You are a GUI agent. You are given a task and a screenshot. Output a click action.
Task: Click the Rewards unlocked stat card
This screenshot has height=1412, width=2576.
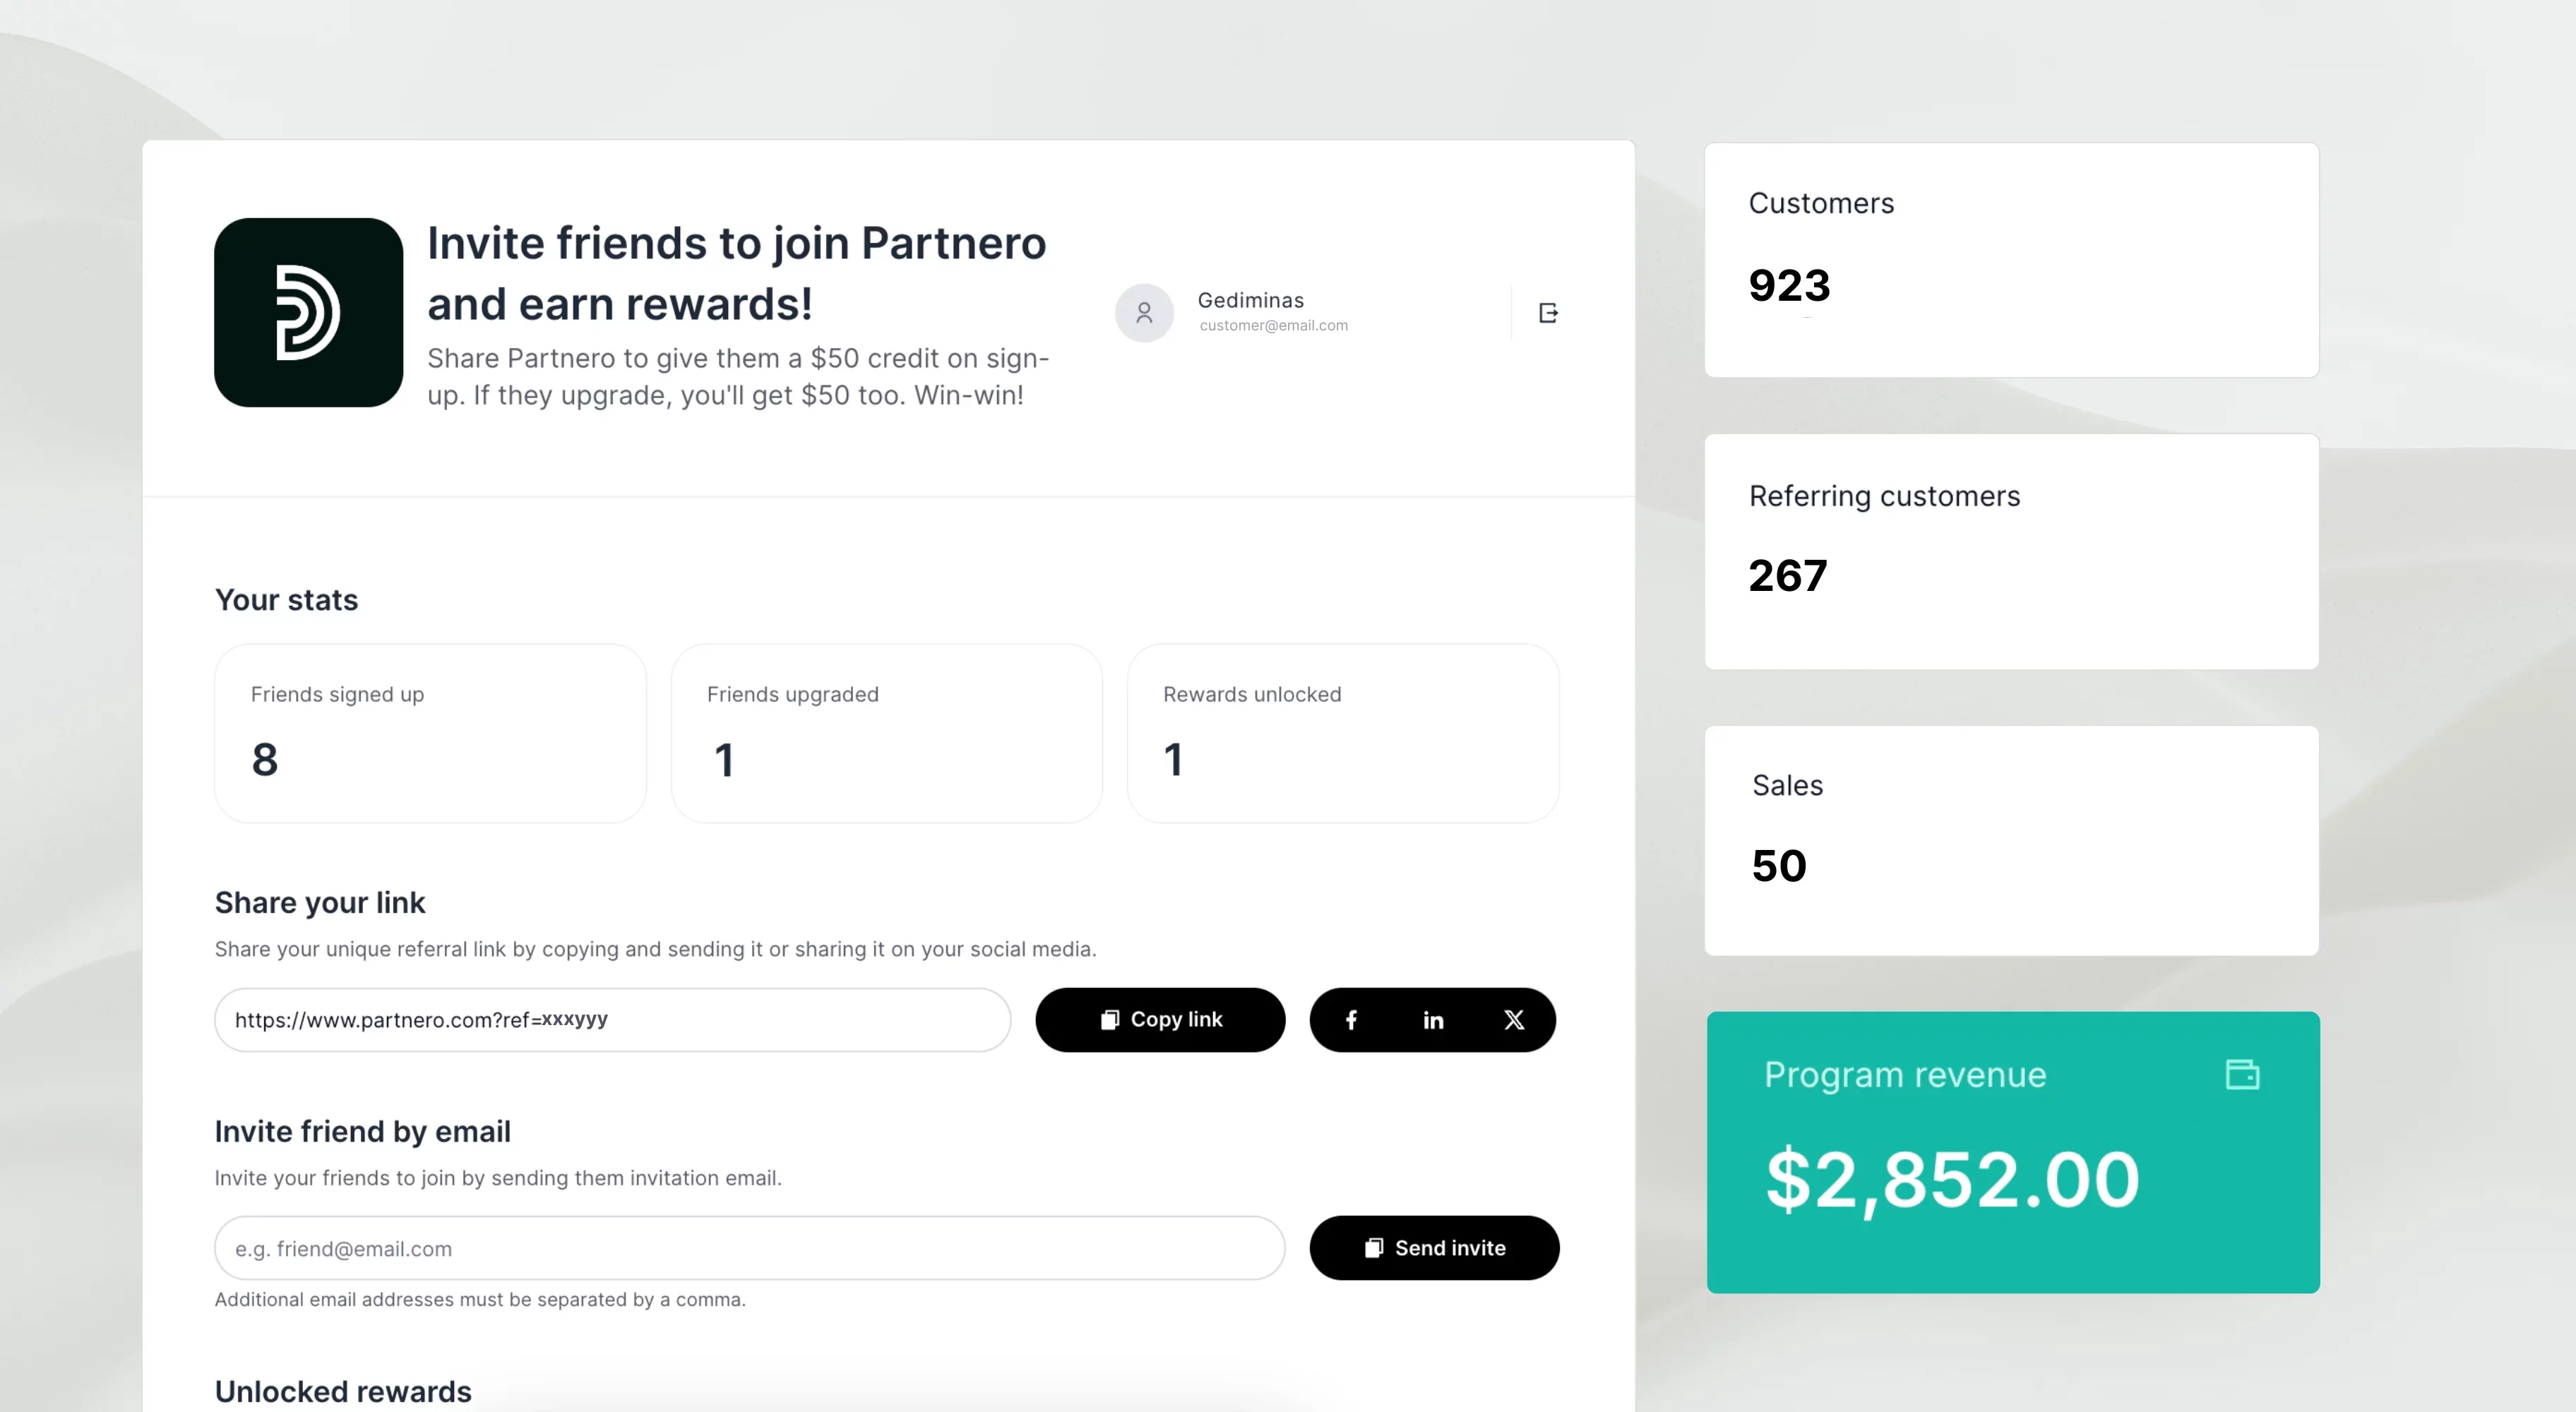(1342, 733)
